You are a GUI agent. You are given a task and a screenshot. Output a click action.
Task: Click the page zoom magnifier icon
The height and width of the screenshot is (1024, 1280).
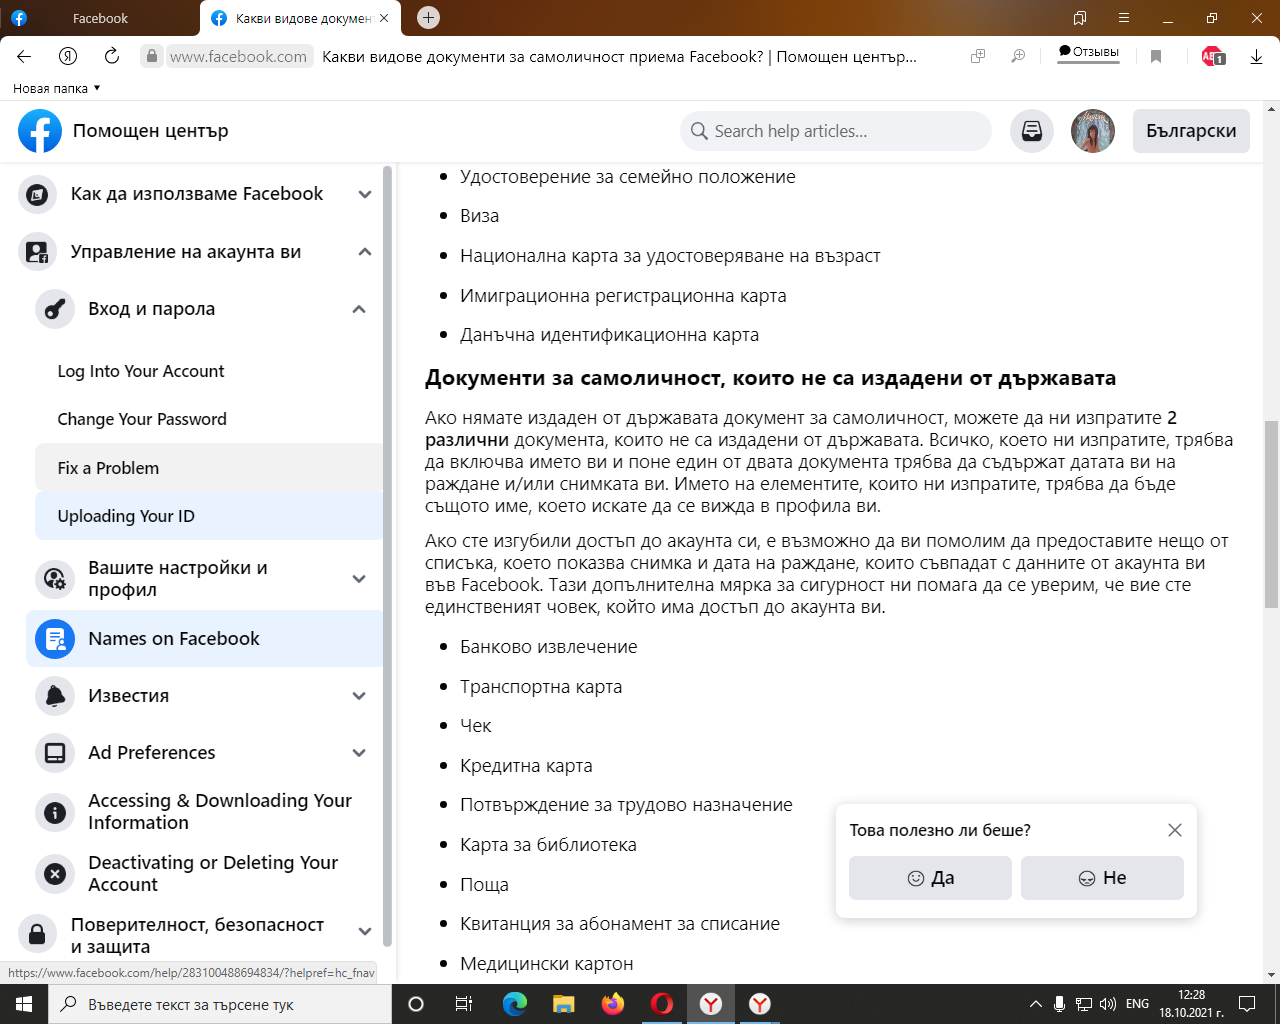(x=1018, y=56)
